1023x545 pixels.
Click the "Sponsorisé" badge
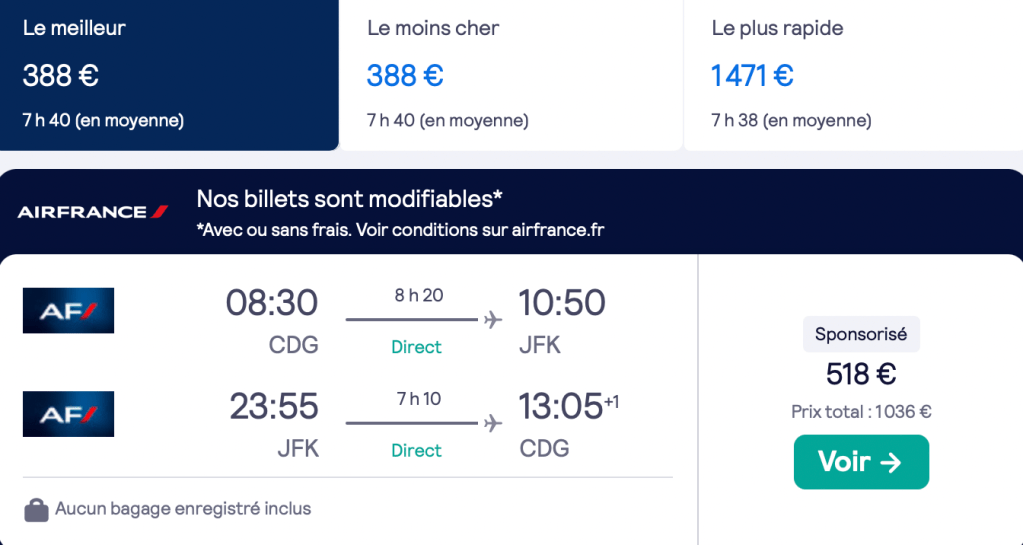pyautogui.click(x=861, y=335)
